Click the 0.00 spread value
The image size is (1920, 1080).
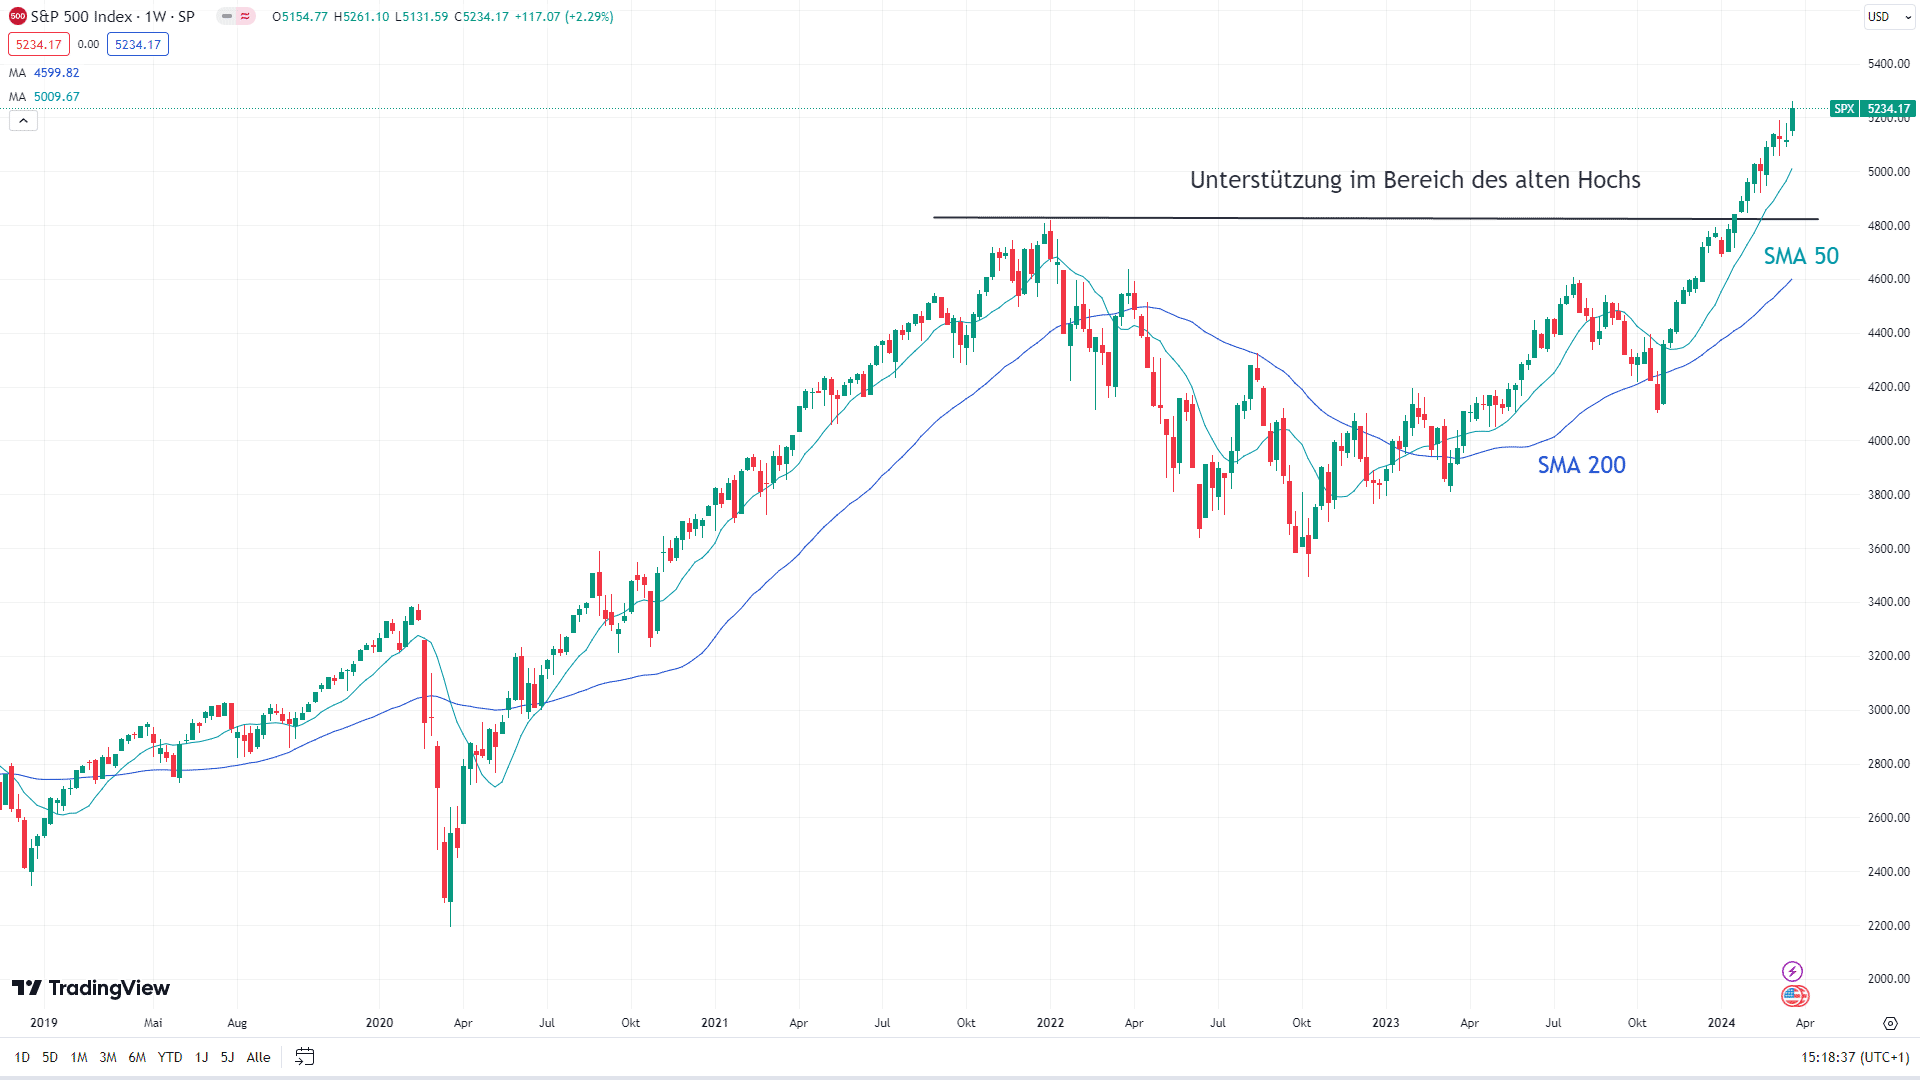[x=88, y=44]
